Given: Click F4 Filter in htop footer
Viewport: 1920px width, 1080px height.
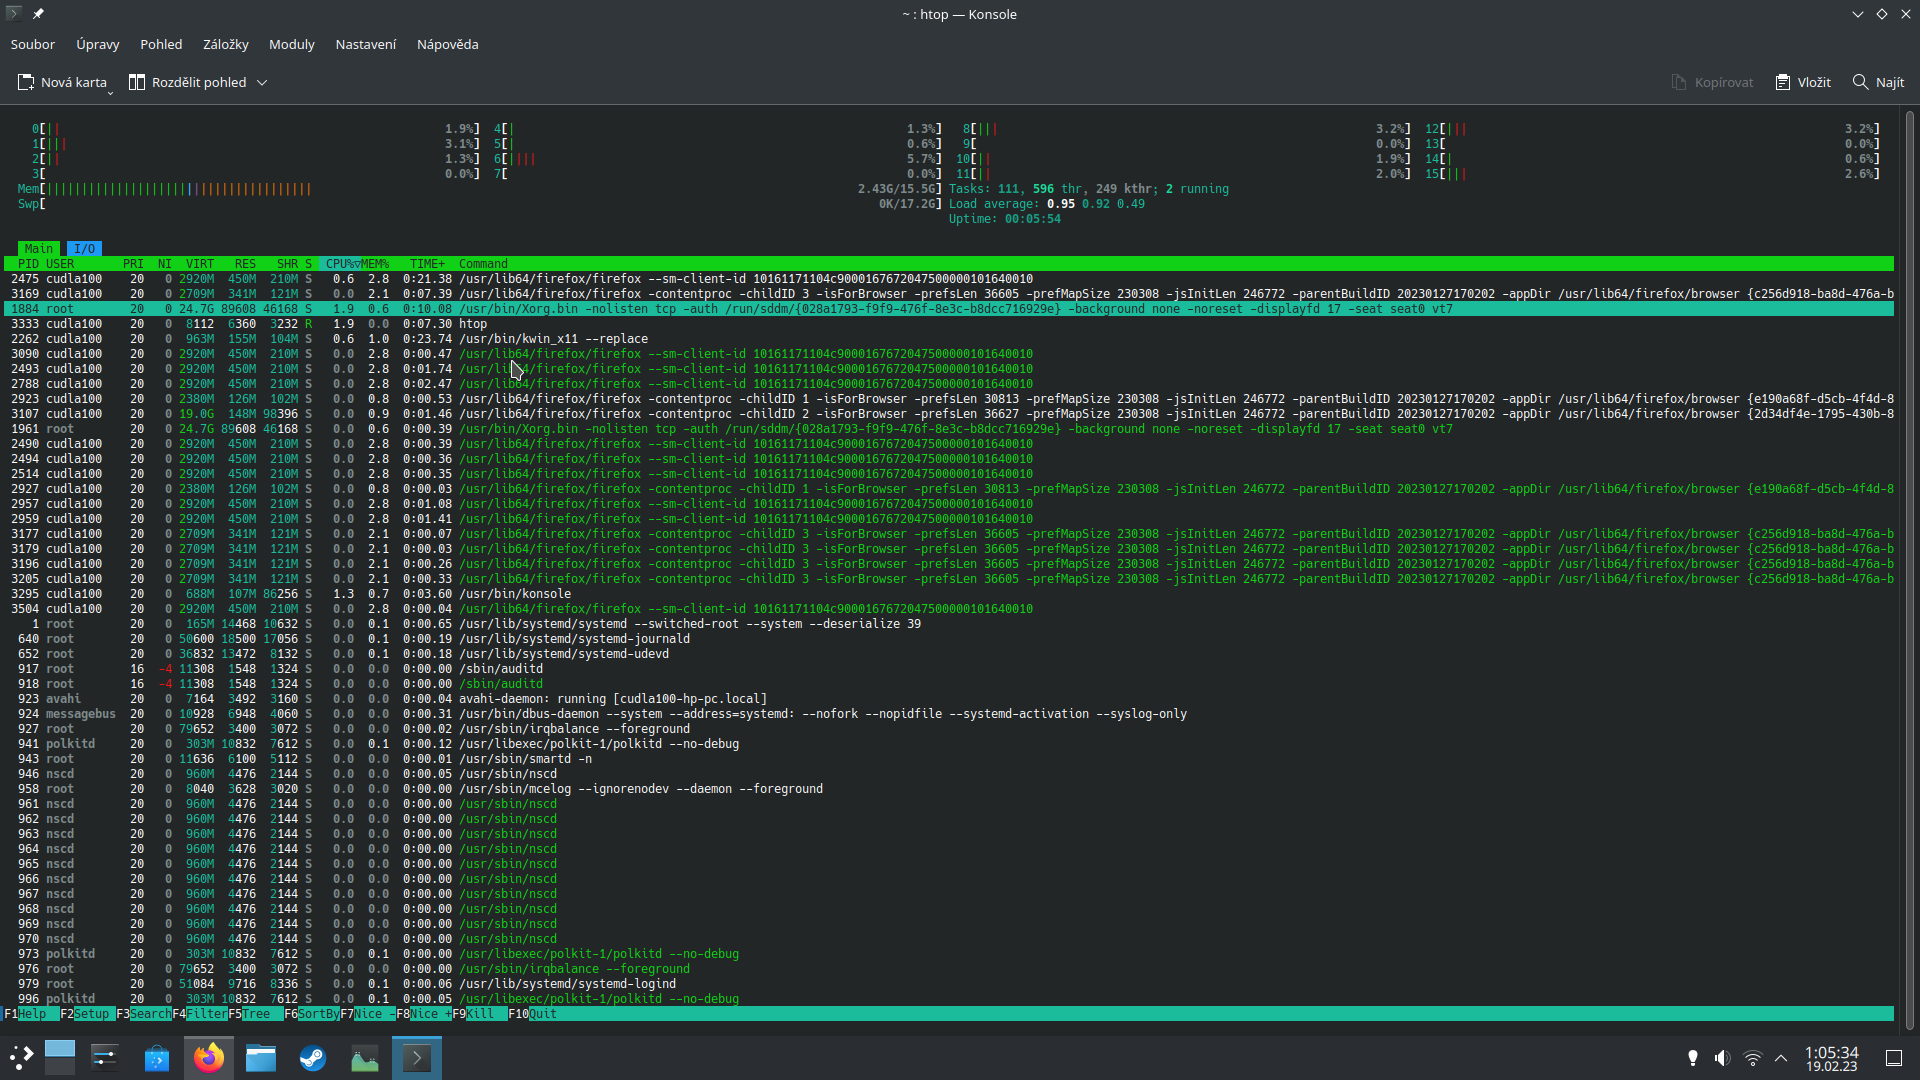Looking at the screenshot, I should 200,1014.
